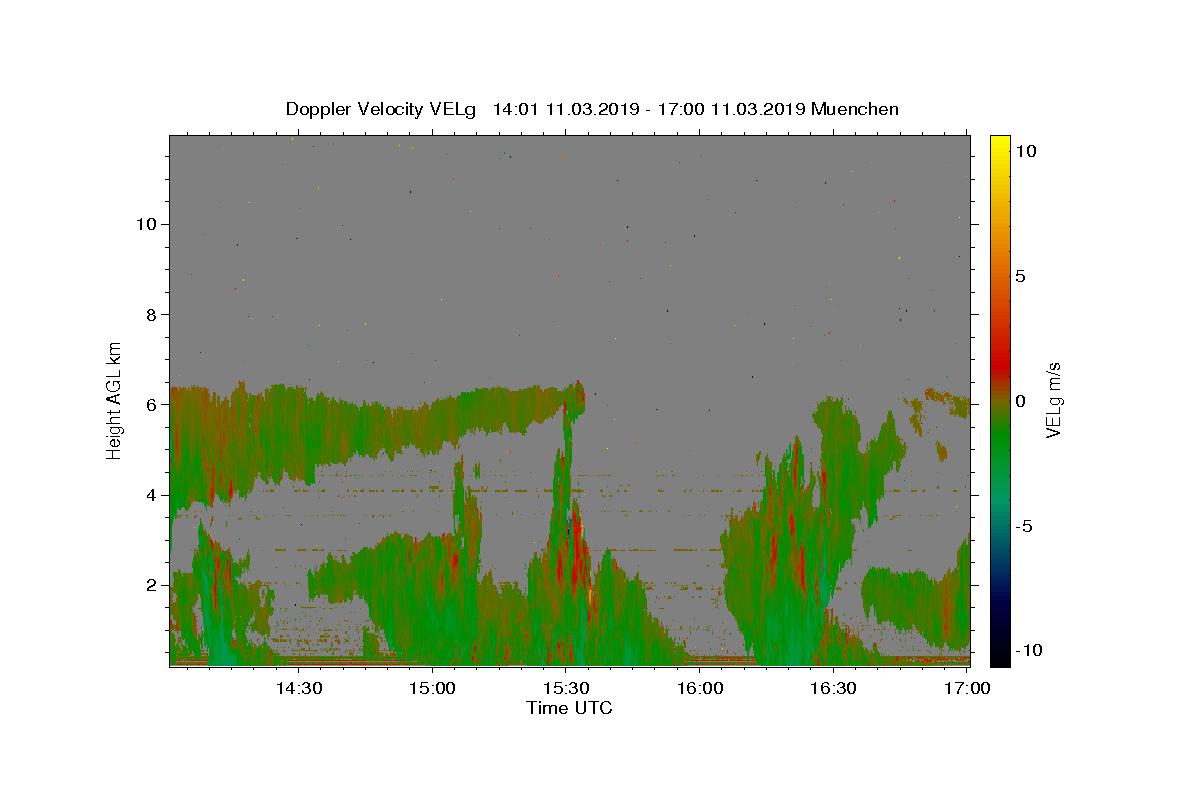Click the 8 km height tick label
The height and width of the screenshot is (800, 1200).
click(150, 314)
